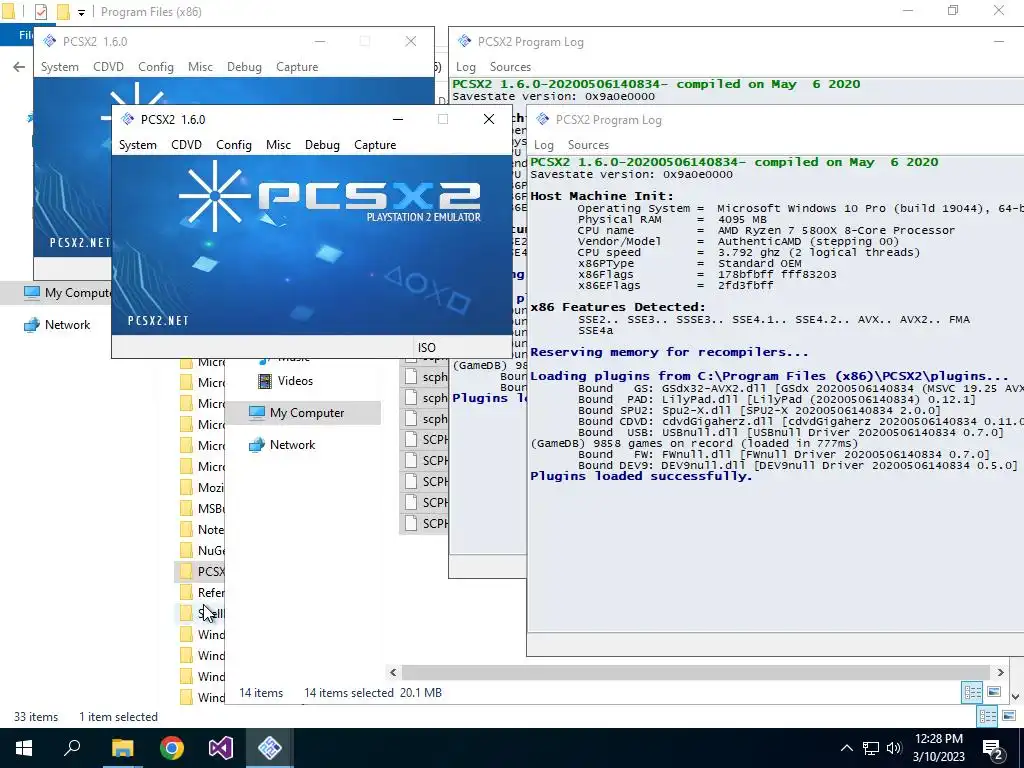1024x768 pixels.
Task: Click scroll-right arrow on horizontal scrollbar
Action: [1000, 672]
